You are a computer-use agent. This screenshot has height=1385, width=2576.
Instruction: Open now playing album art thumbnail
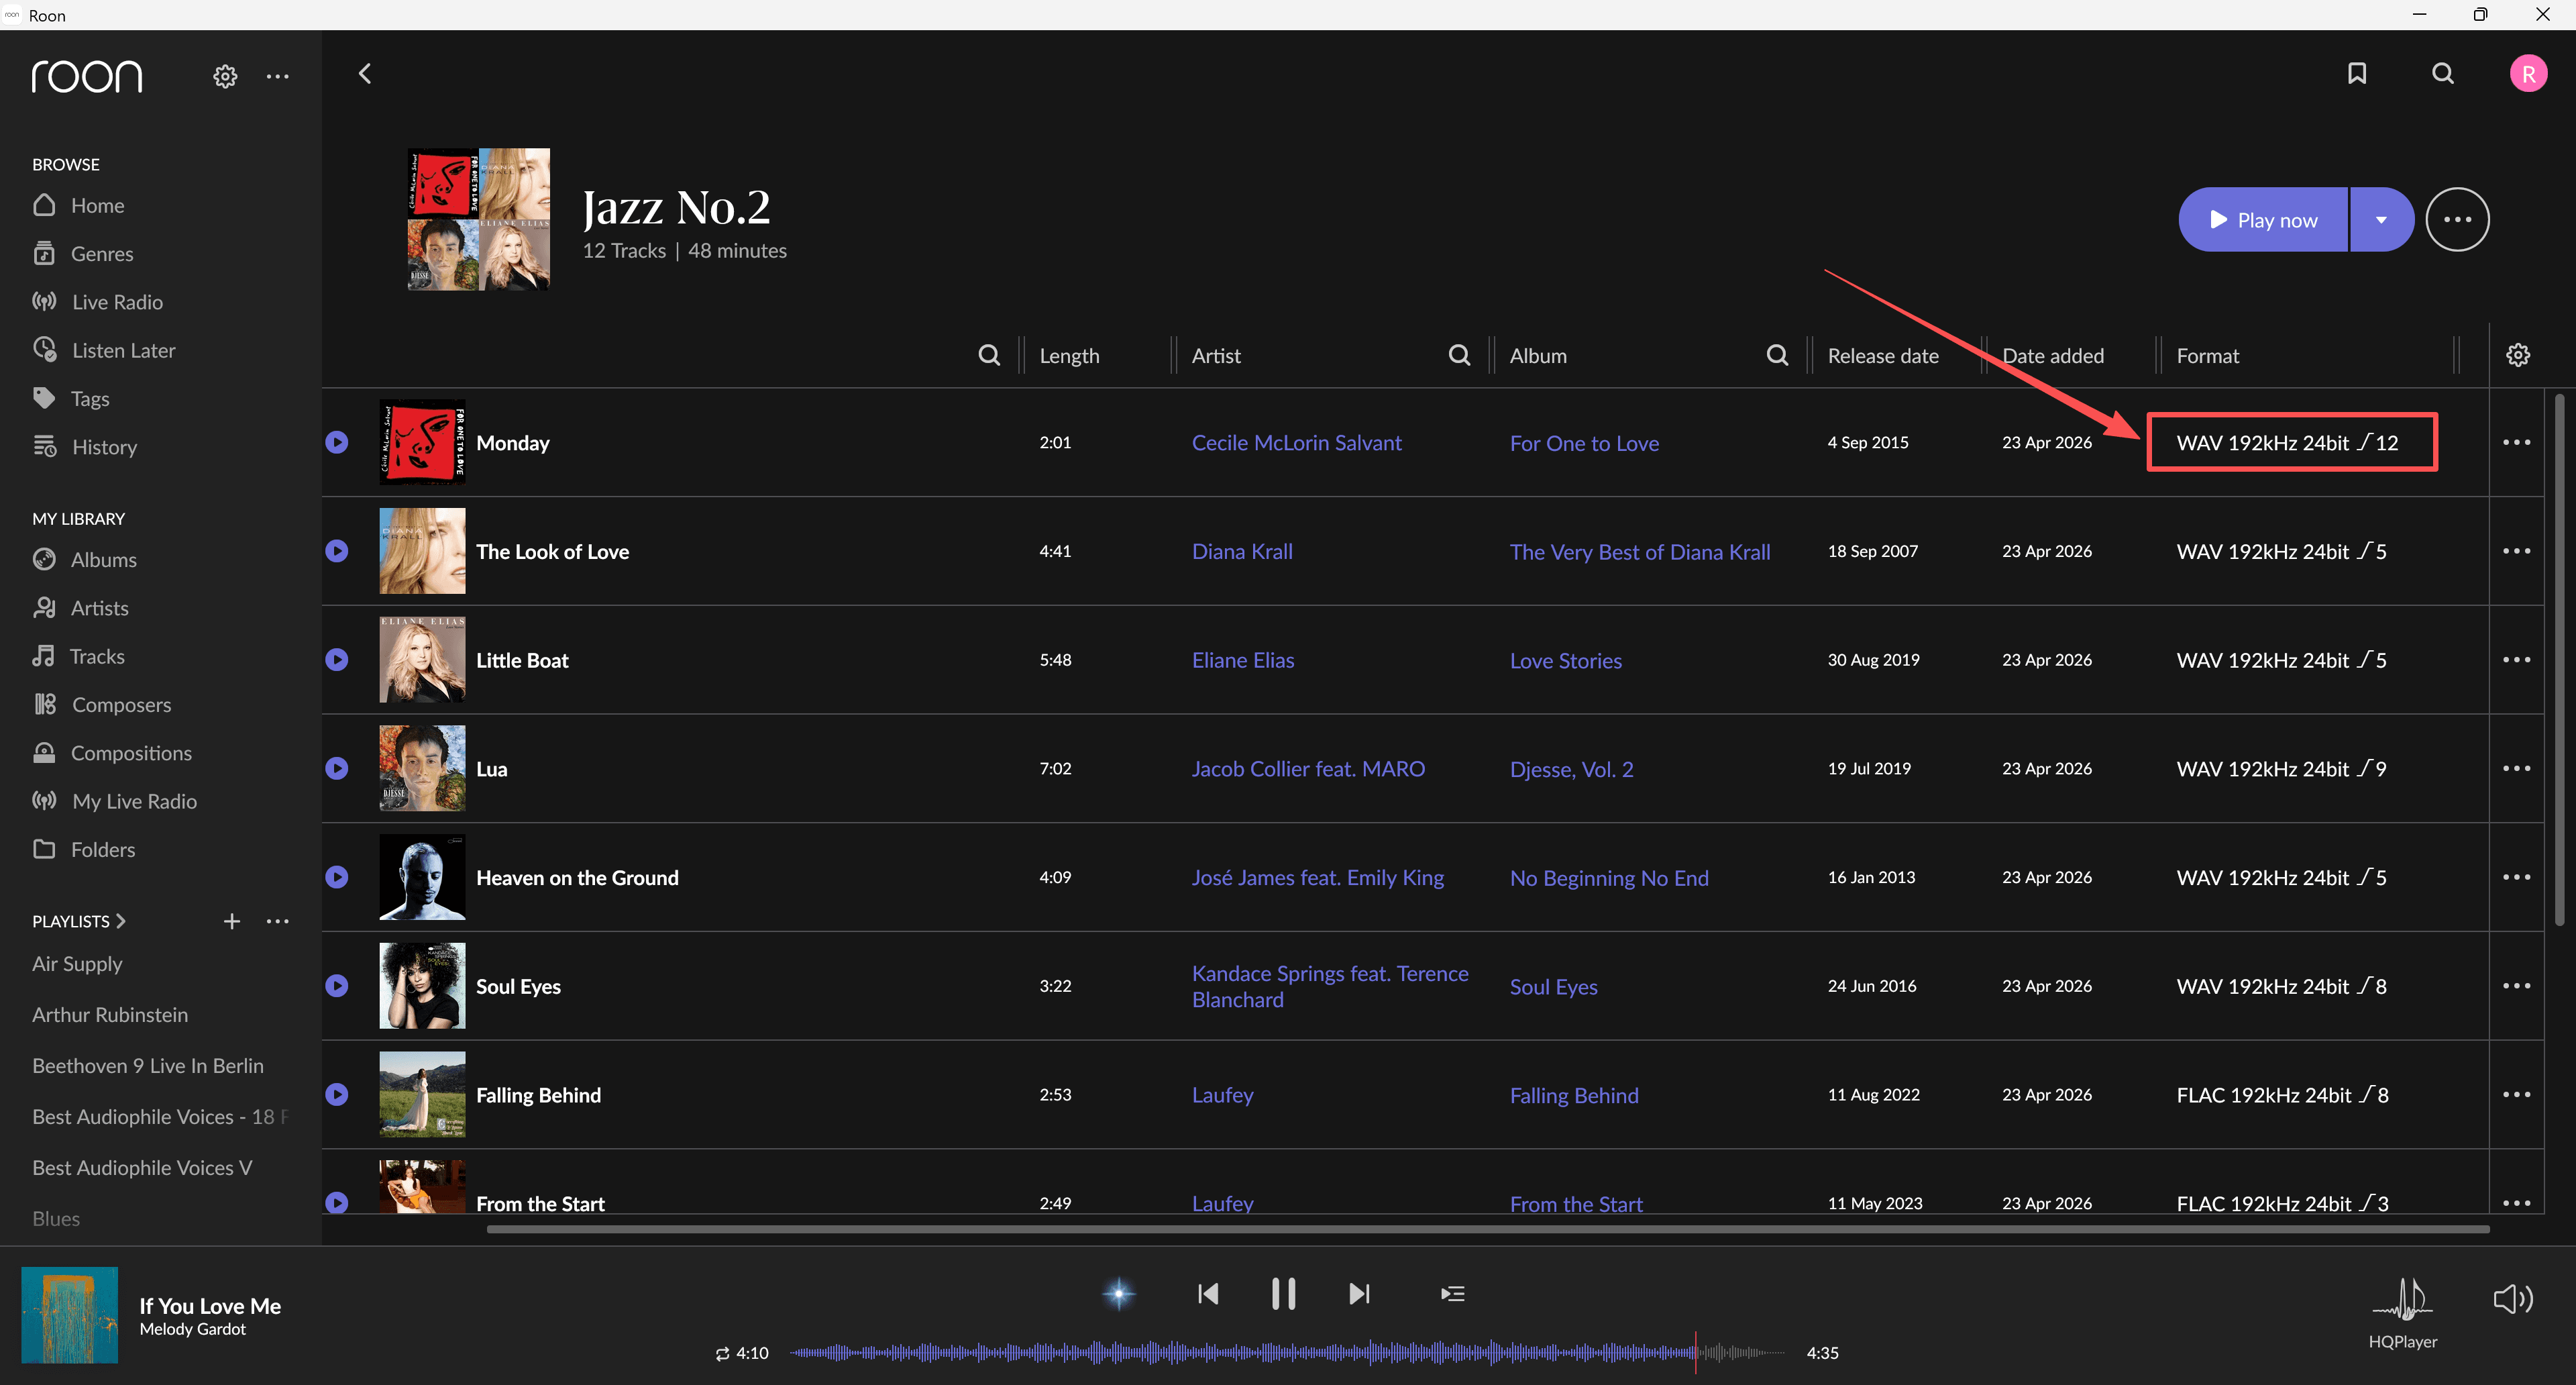click(x=69, y=1315)
